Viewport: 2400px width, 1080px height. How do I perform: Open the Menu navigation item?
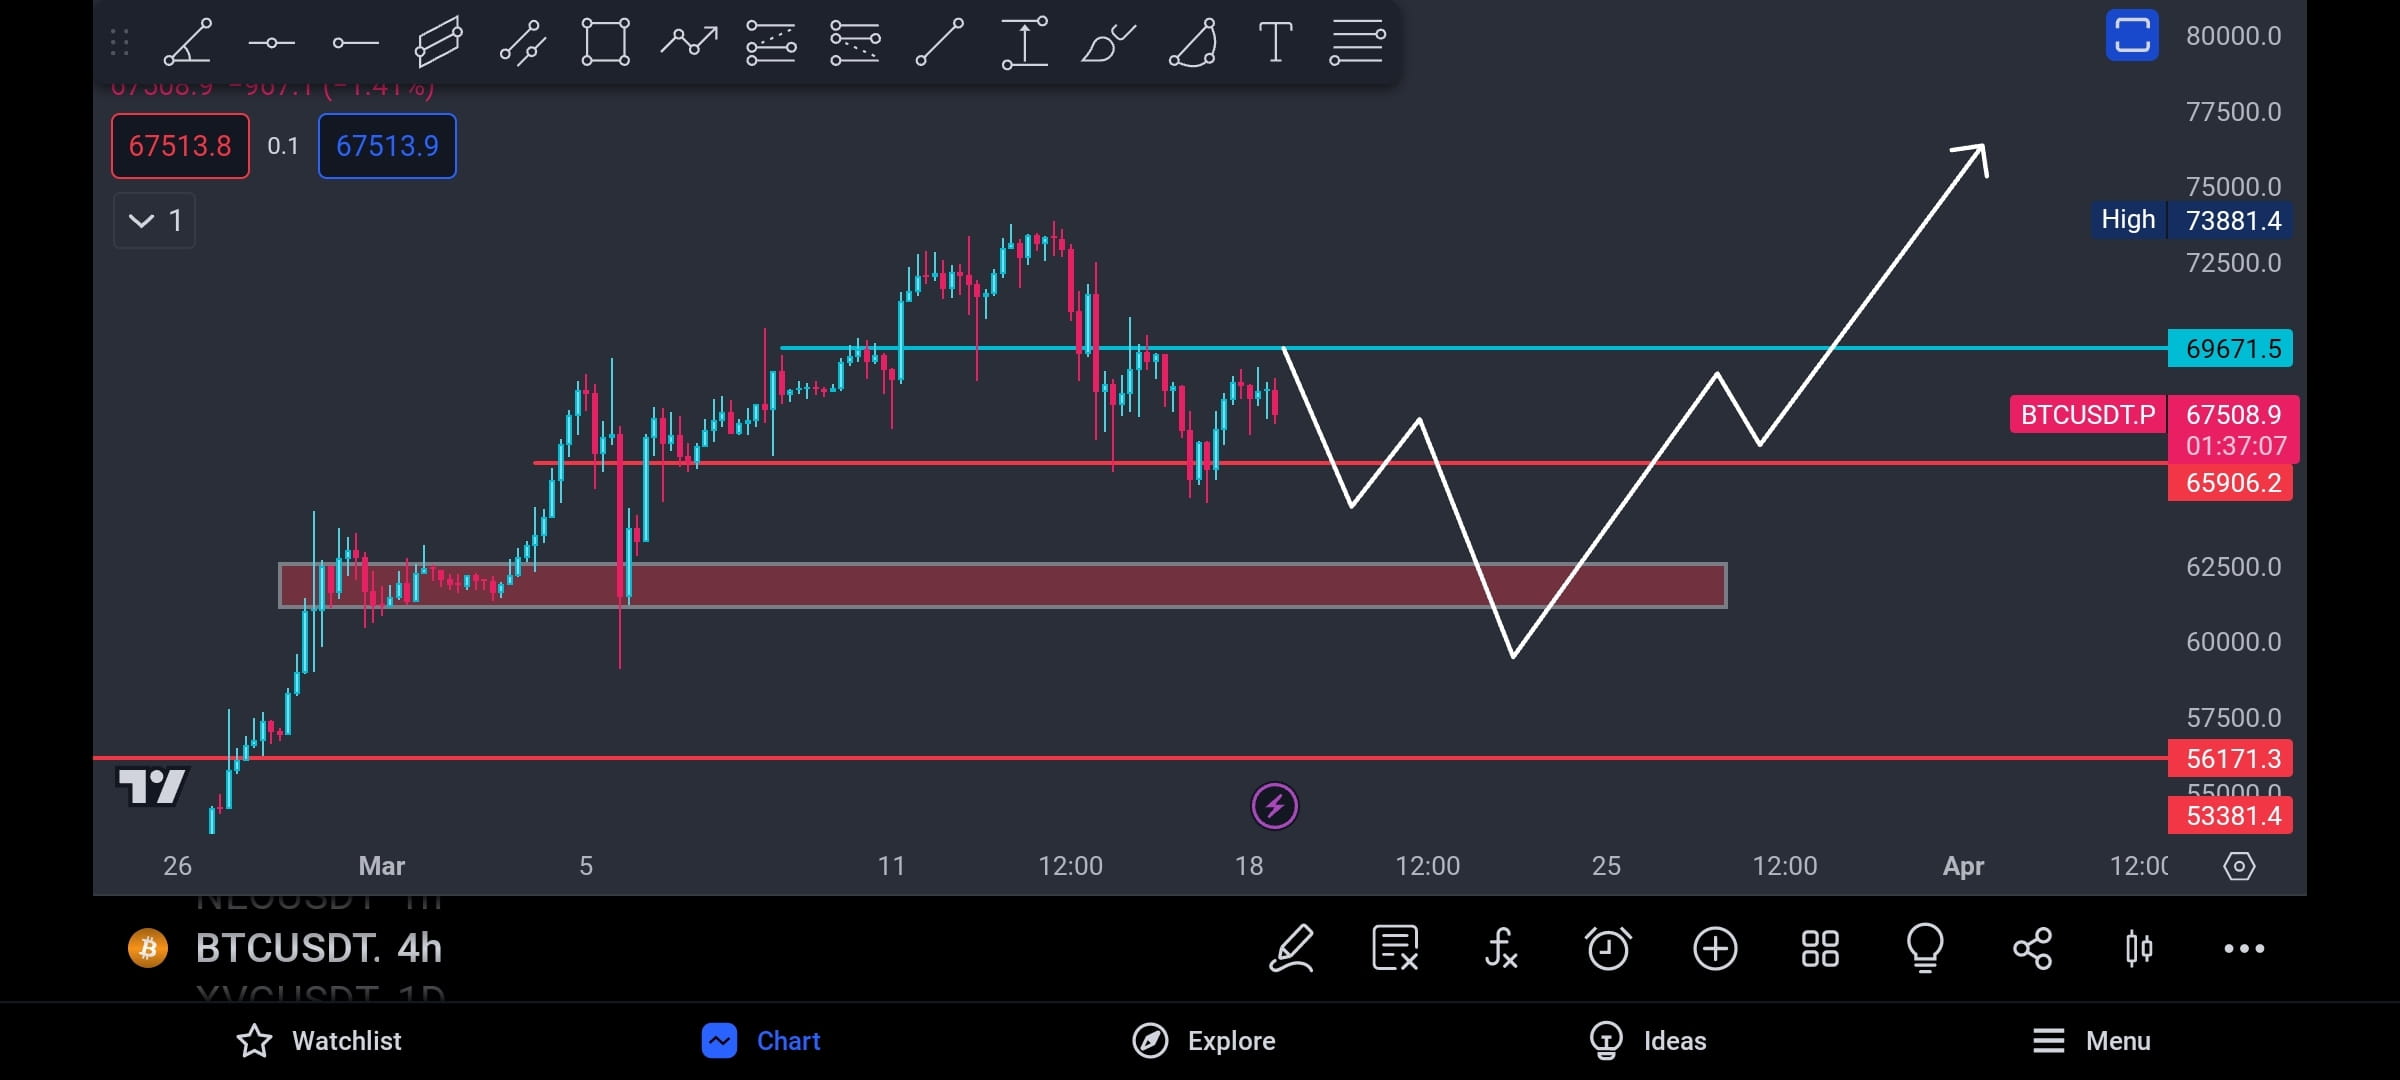(2092, 1040)
